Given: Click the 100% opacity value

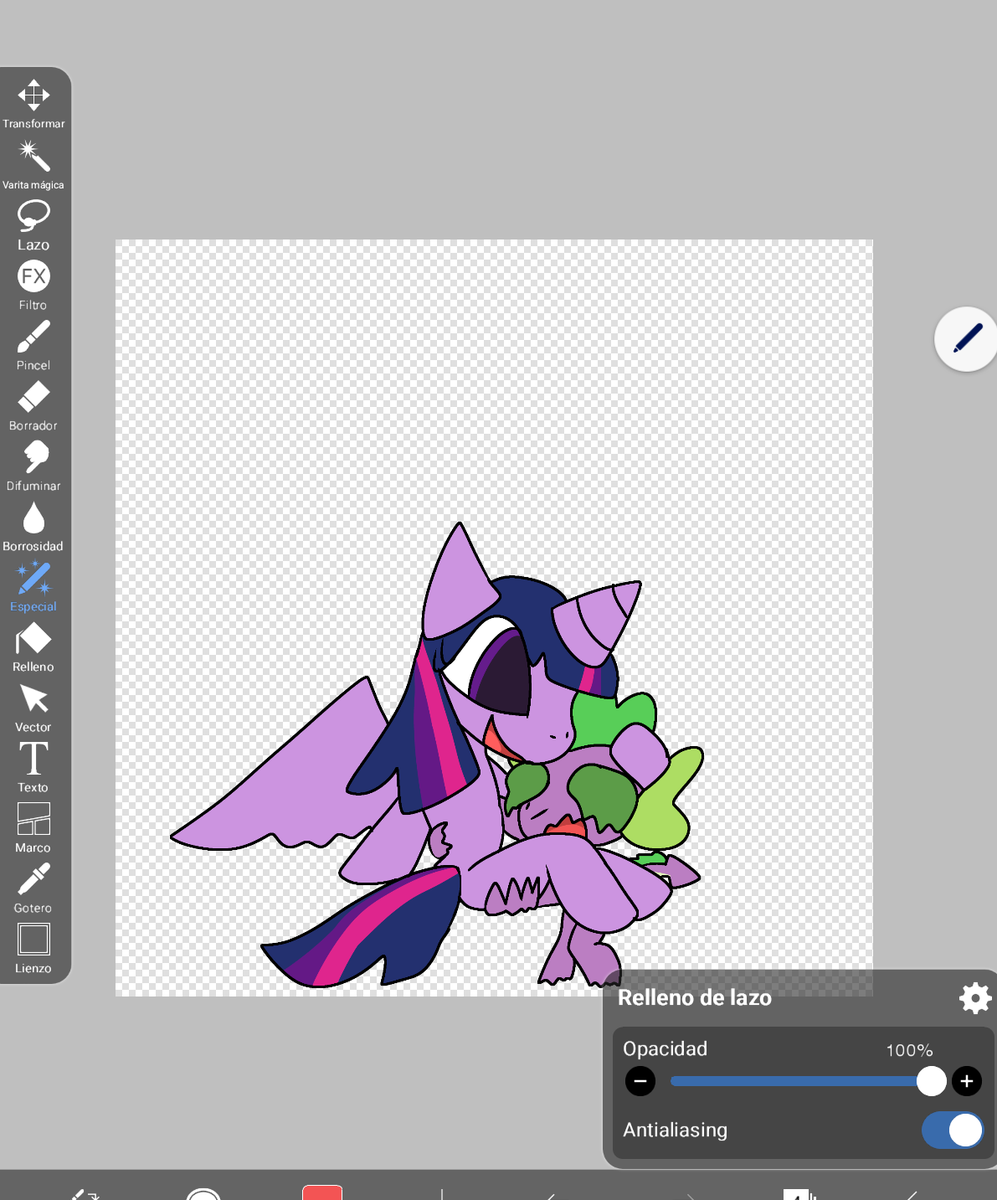Looking at the screenshot, I should click(x=909, y=1050).
